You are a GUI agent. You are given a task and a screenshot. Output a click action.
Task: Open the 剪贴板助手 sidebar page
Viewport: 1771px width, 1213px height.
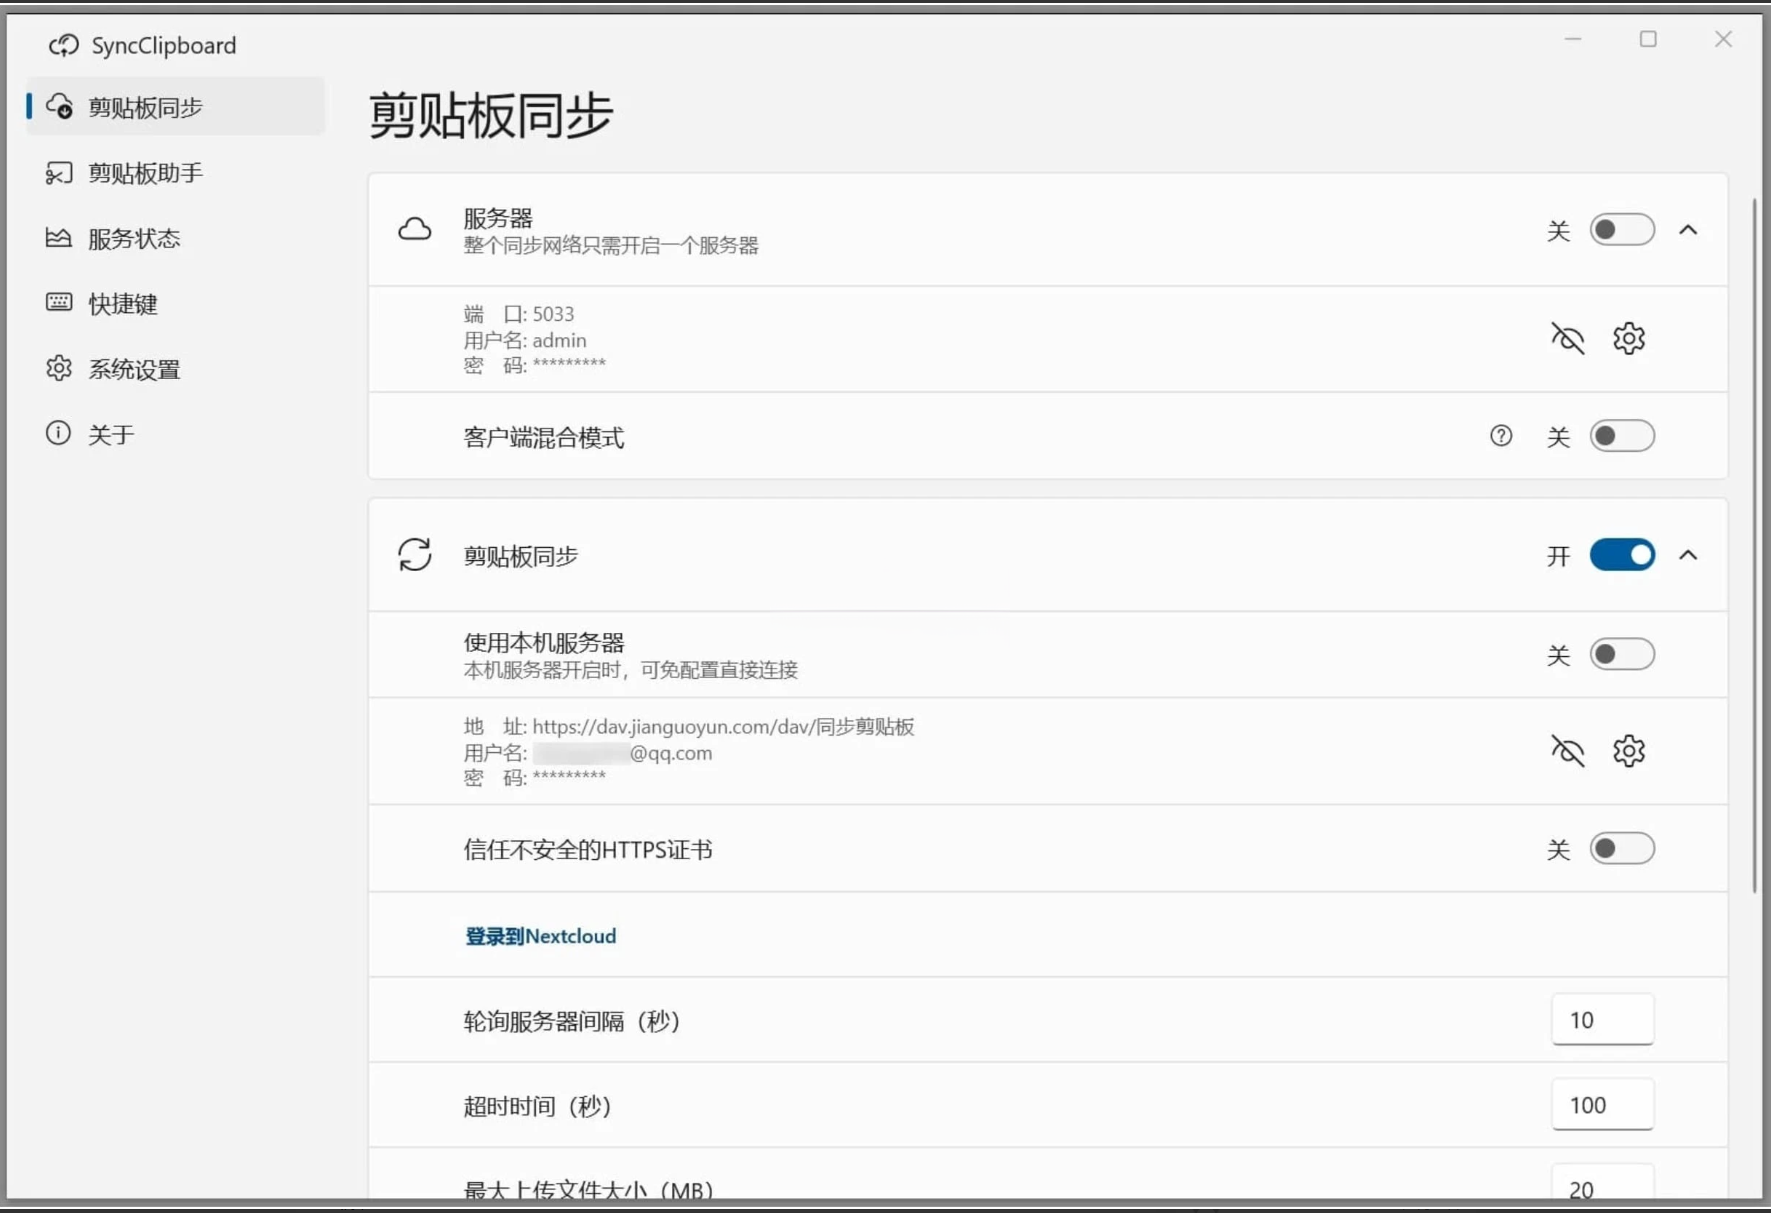pos(176,173)
